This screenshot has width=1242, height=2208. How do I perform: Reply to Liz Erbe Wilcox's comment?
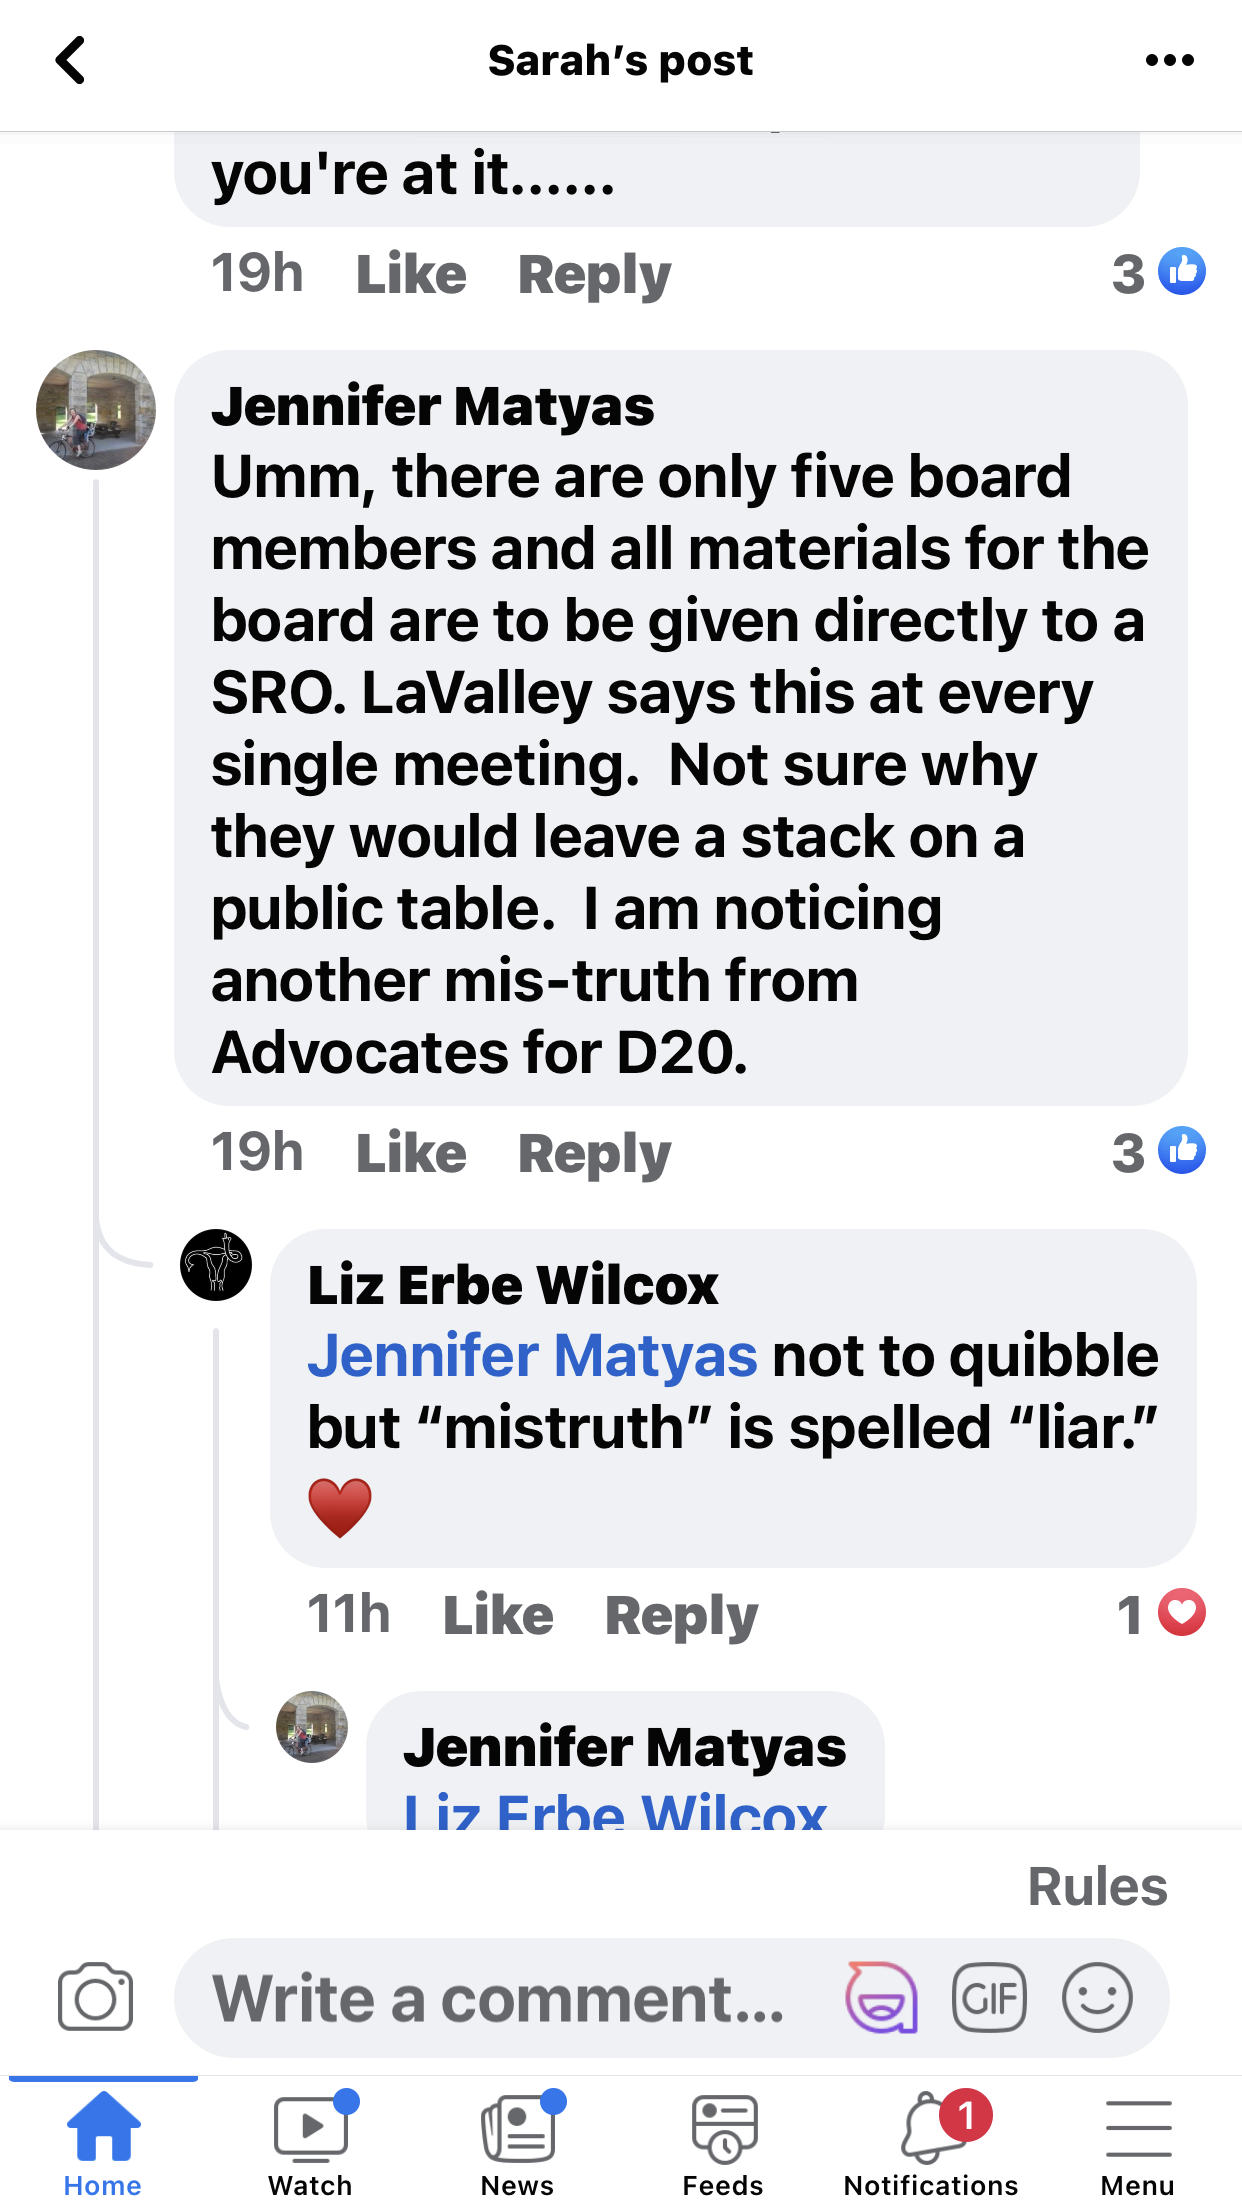tap(681, 1615)
